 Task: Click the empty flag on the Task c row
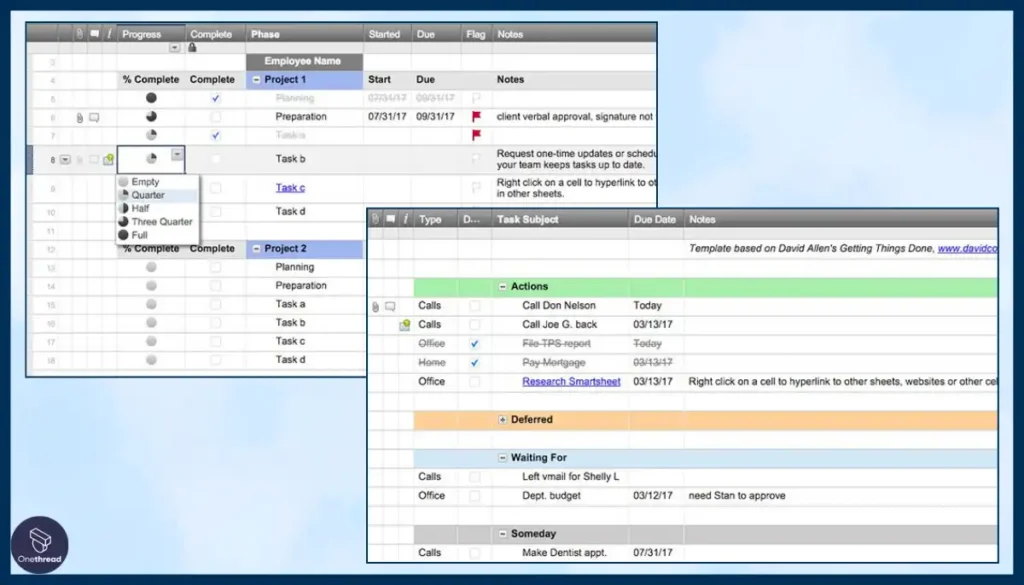pyautogui.click(x=476, y=188)
